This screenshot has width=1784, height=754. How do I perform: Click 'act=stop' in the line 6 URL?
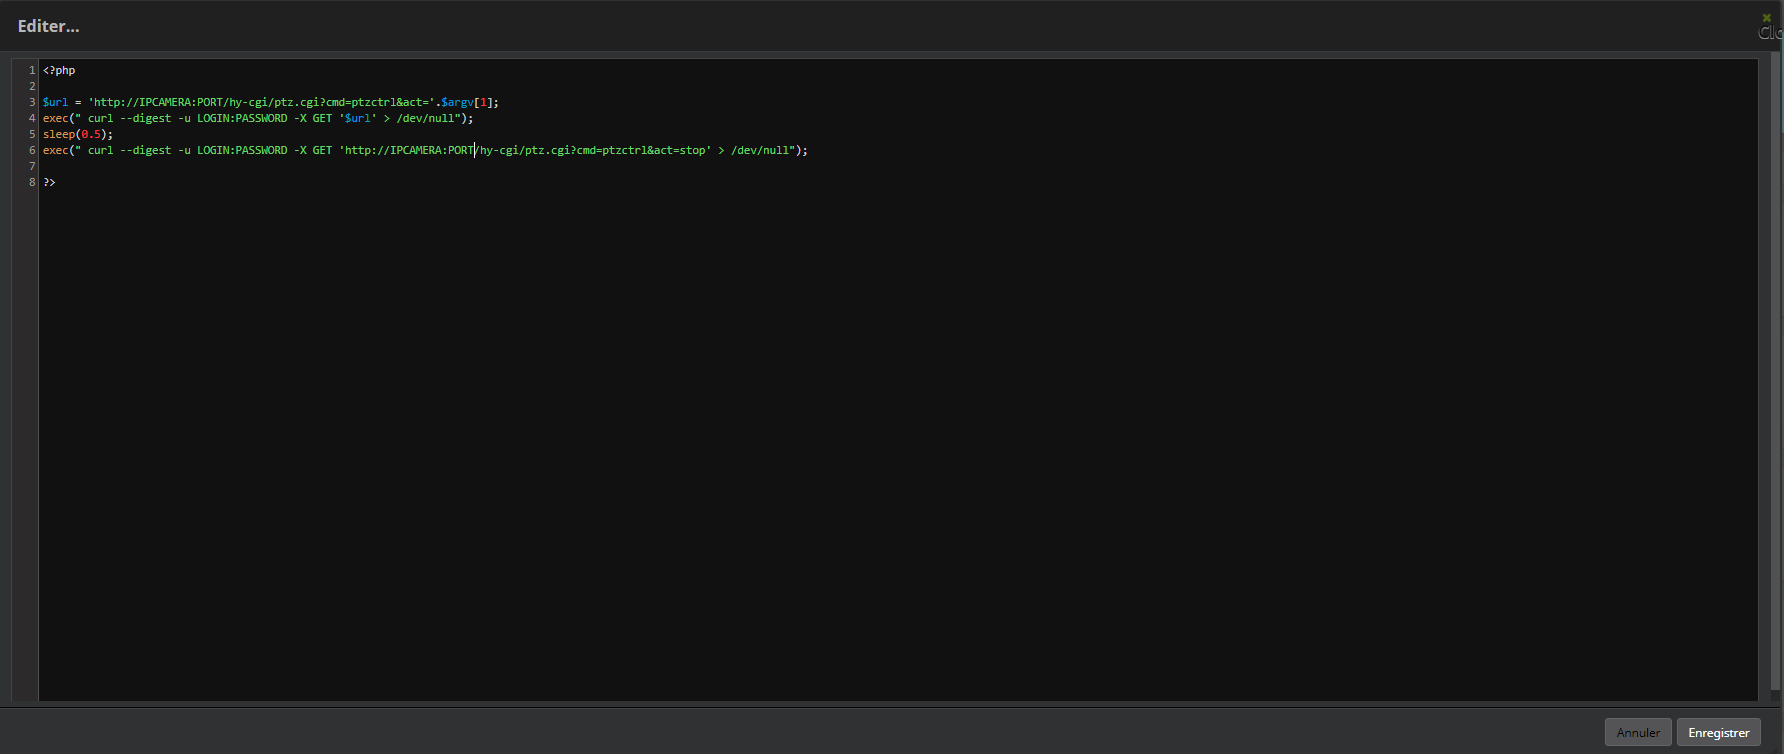pyautogui.click(x=679, y=150)
